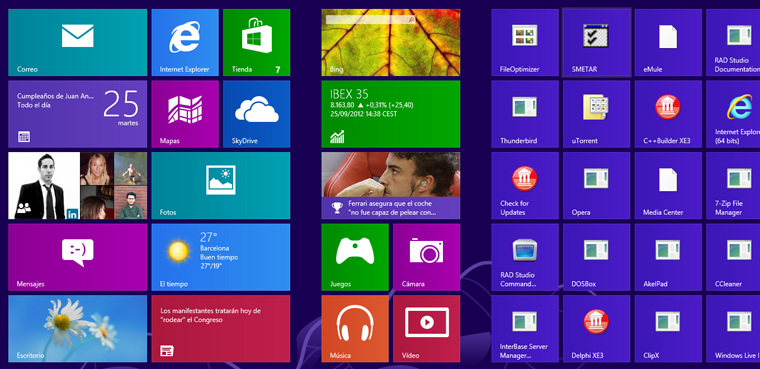The width and height of the screenshot is (760, 369).
Task: Launch Internet Explorer (64 bits) tile
Action: [x=733, y=114]
